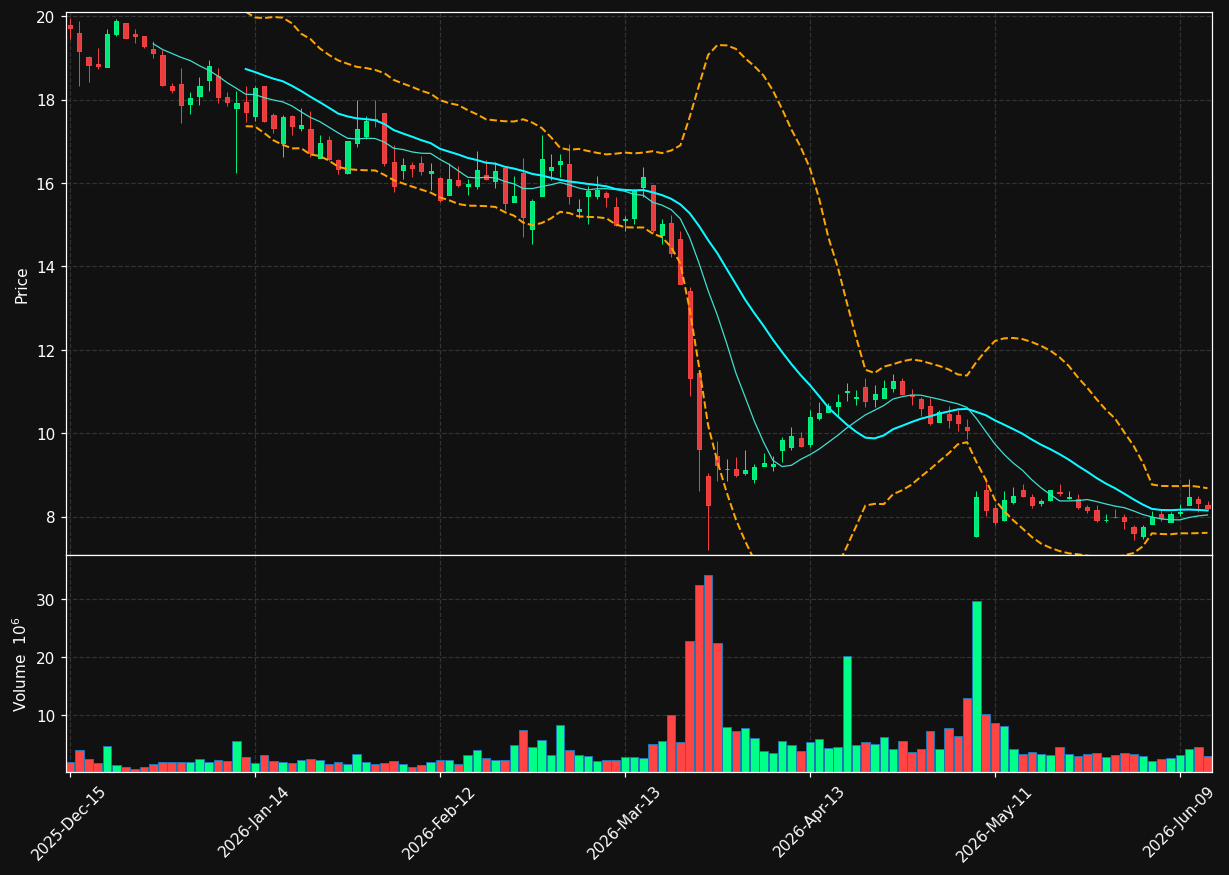Screen dimensions: 1229x875
Task: Click the 2026-Mar-13 date axis label
Action: [625, 822]
